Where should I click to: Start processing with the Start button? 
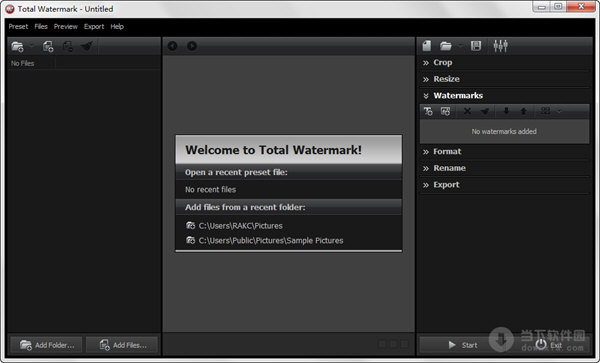click(x=462, y=345)
